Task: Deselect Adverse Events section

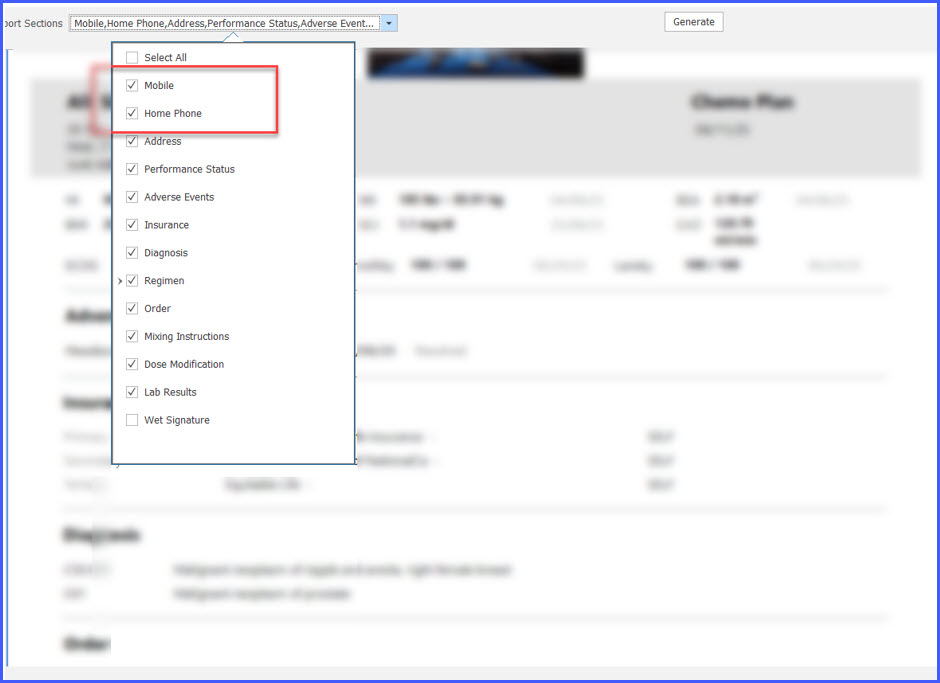Action: pos(132,197)
